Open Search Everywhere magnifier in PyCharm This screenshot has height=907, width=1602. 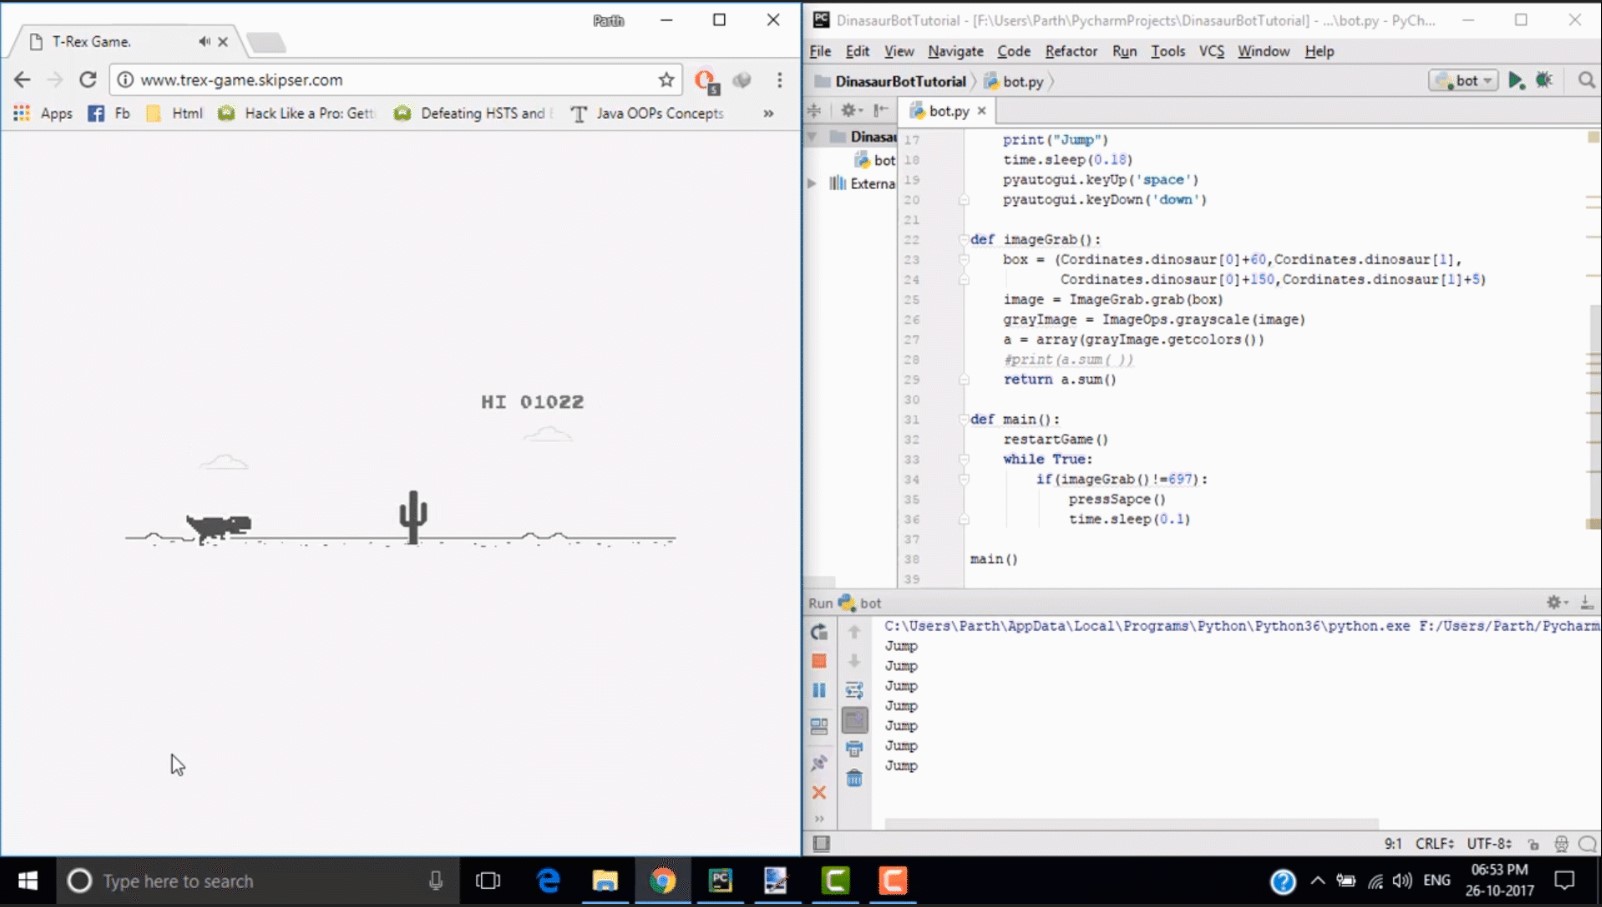pos(1586,81)
